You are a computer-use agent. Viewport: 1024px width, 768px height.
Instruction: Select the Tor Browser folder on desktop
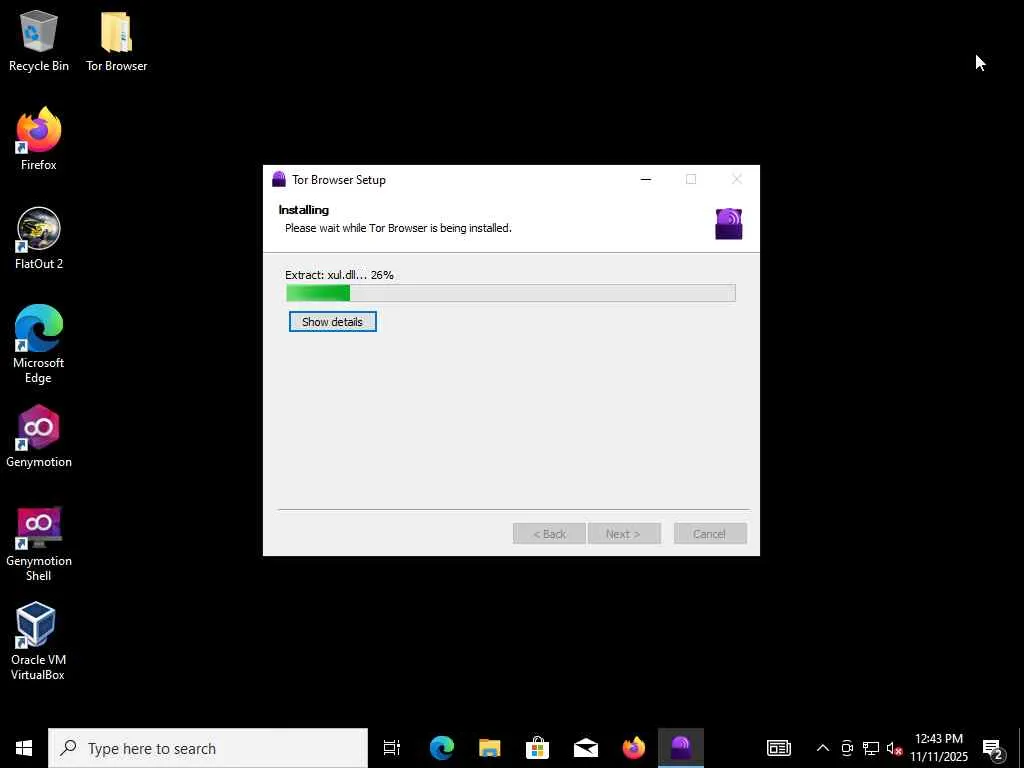pyautogui.click(x=116, y=41)
